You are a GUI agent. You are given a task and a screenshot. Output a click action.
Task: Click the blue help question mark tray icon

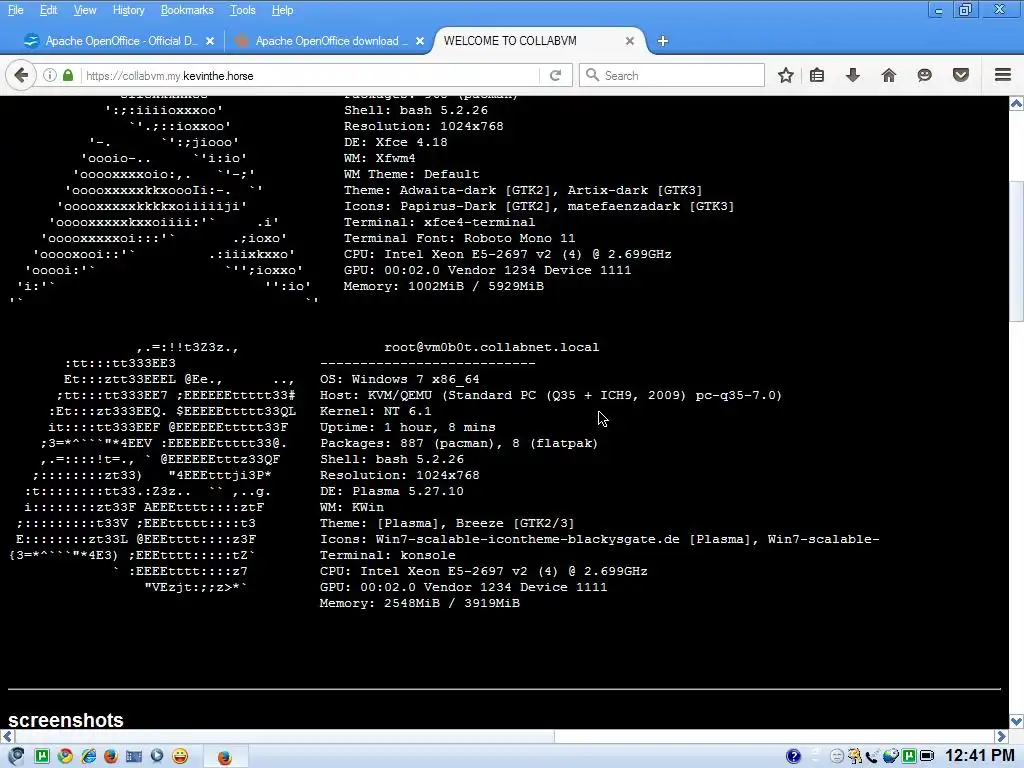(793, 756)
